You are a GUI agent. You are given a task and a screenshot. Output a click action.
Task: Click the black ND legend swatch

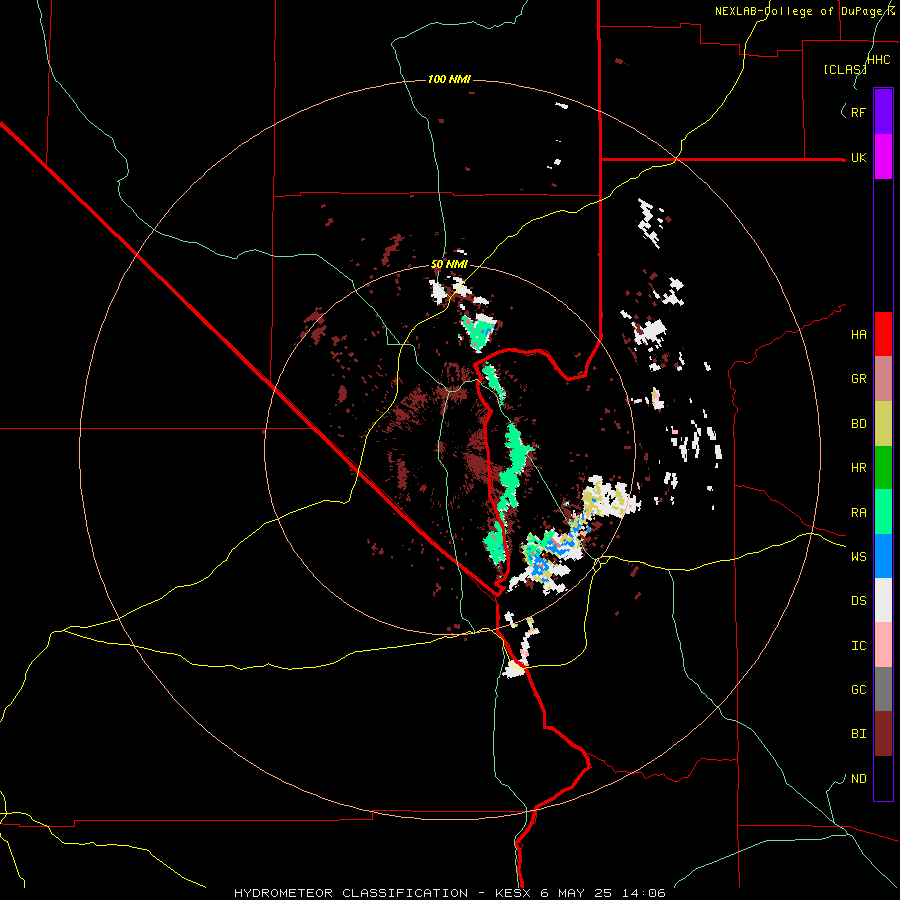click(x=883, y=778)
